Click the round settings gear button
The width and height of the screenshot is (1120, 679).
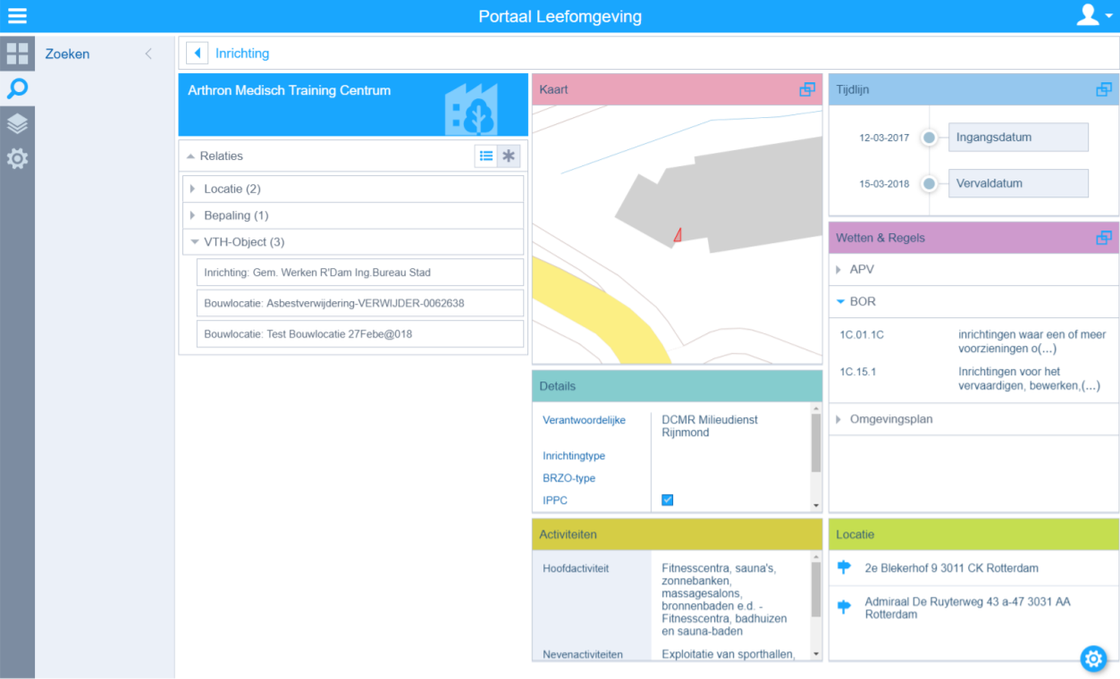tap(1093, 658)
